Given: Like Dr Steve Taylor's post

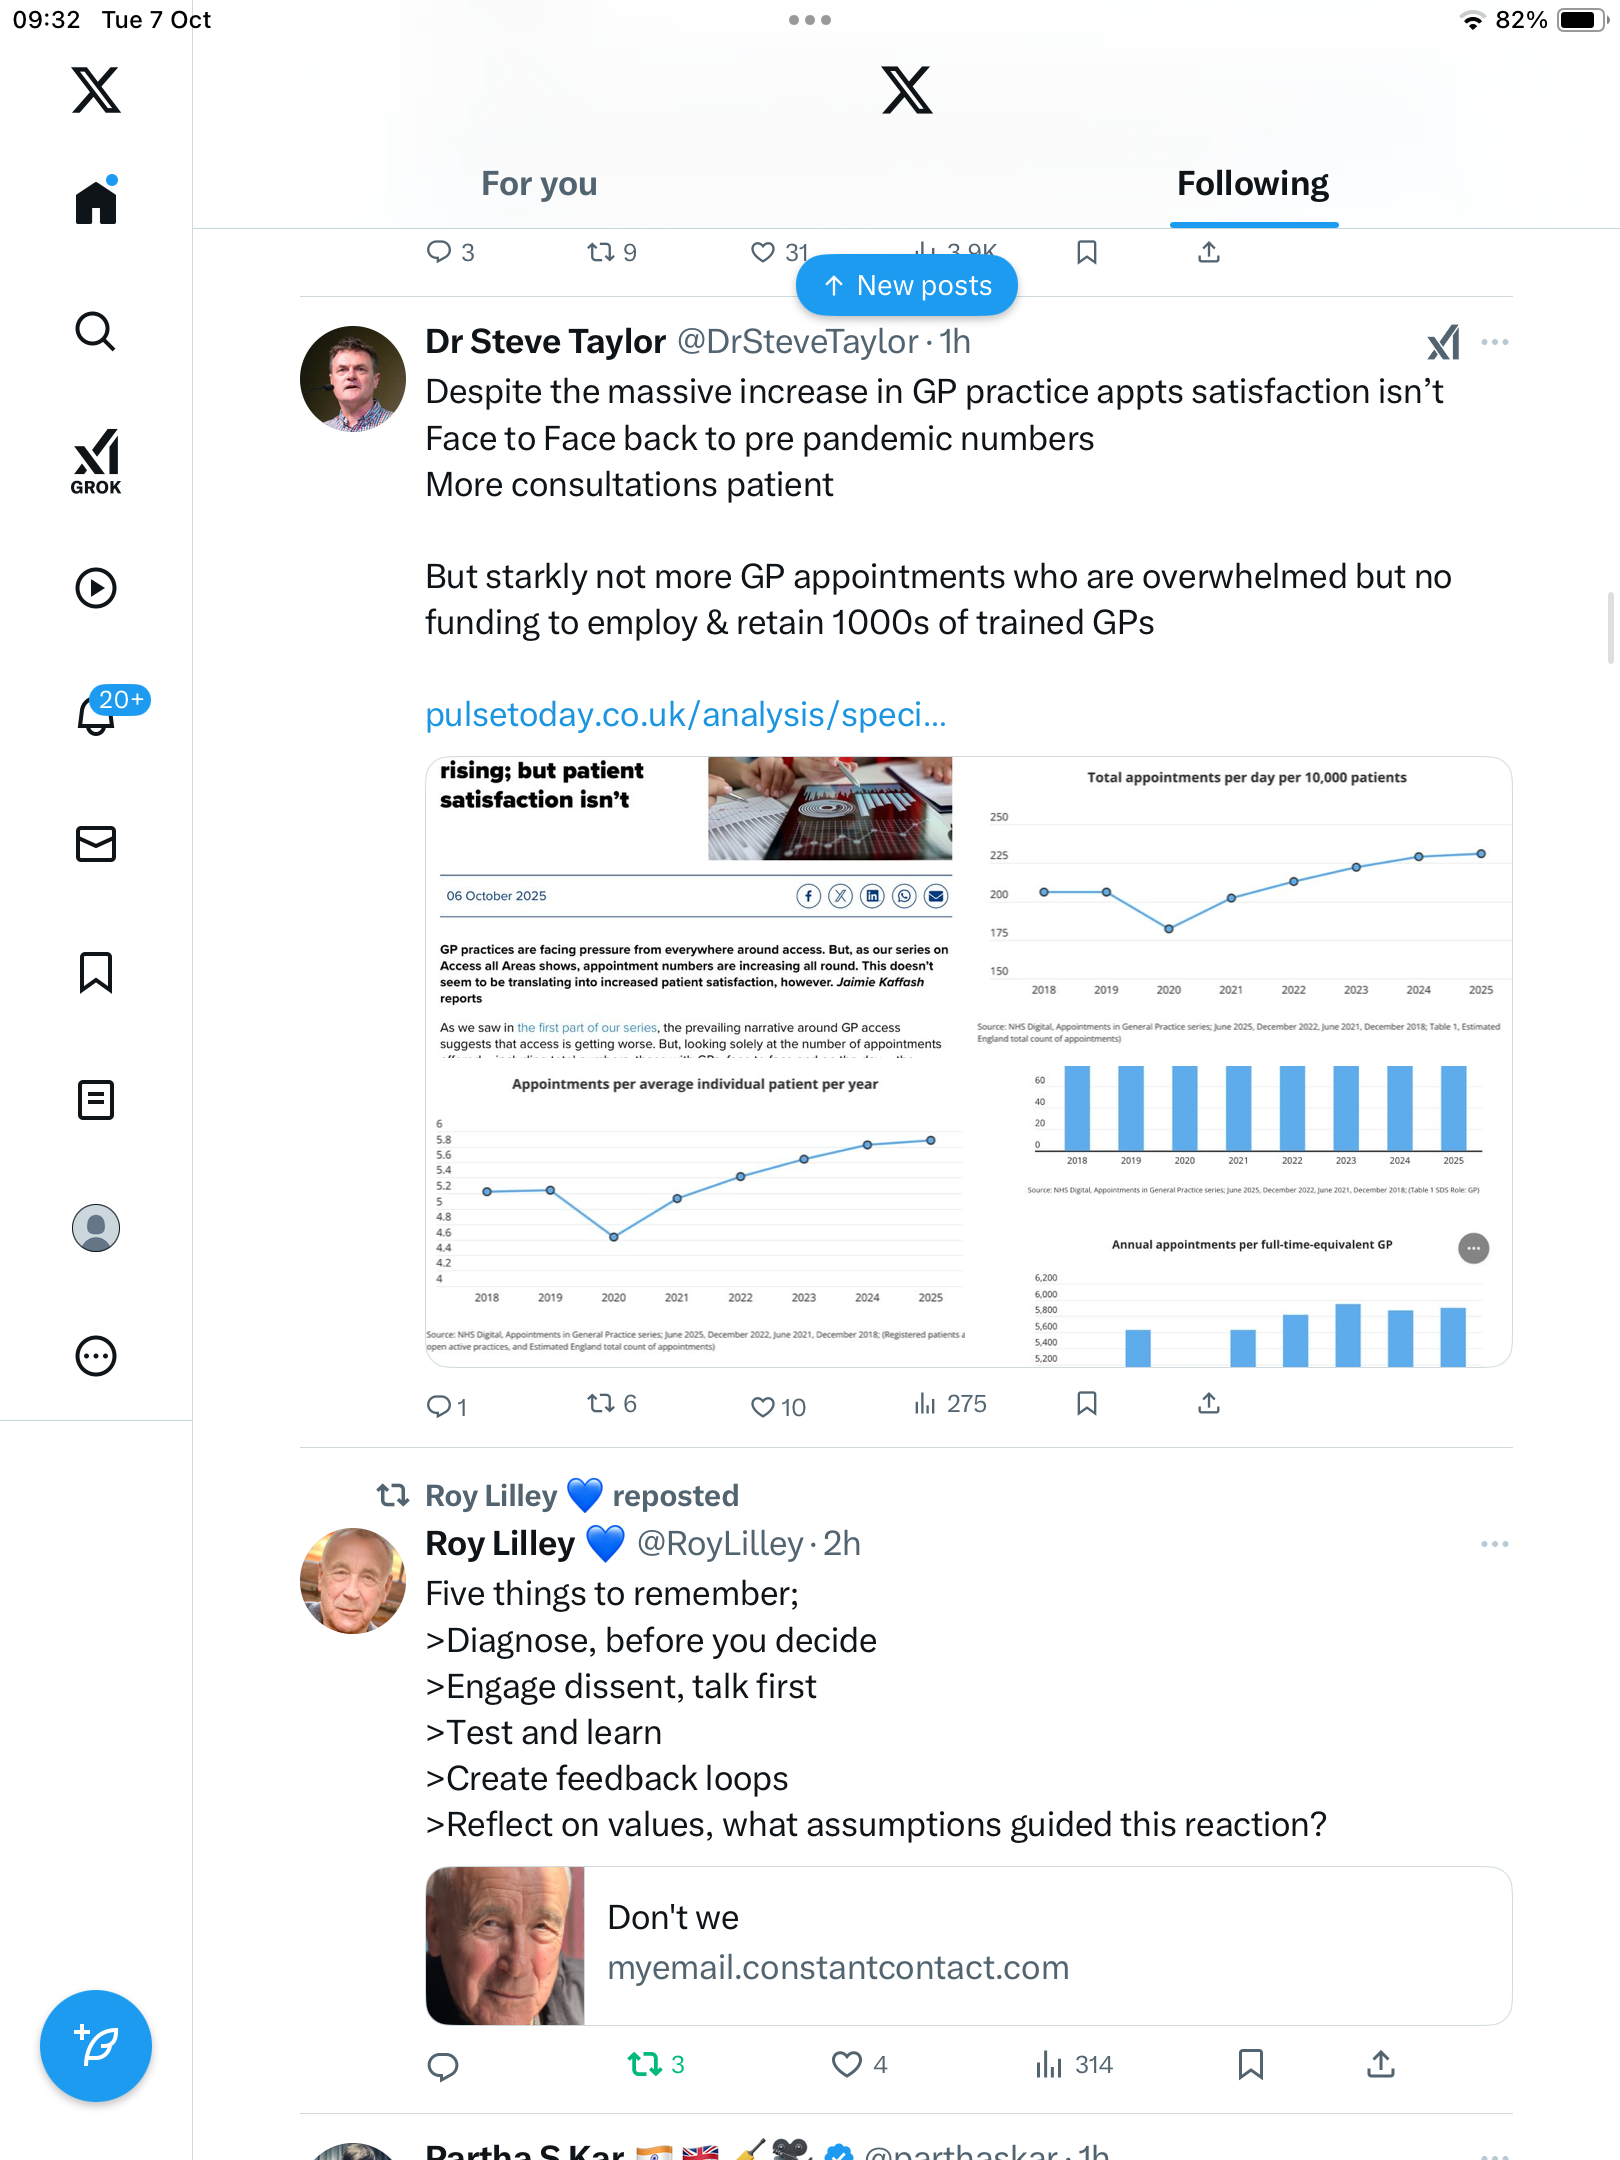Looking at the screenshot, I should pos(763,1406).
